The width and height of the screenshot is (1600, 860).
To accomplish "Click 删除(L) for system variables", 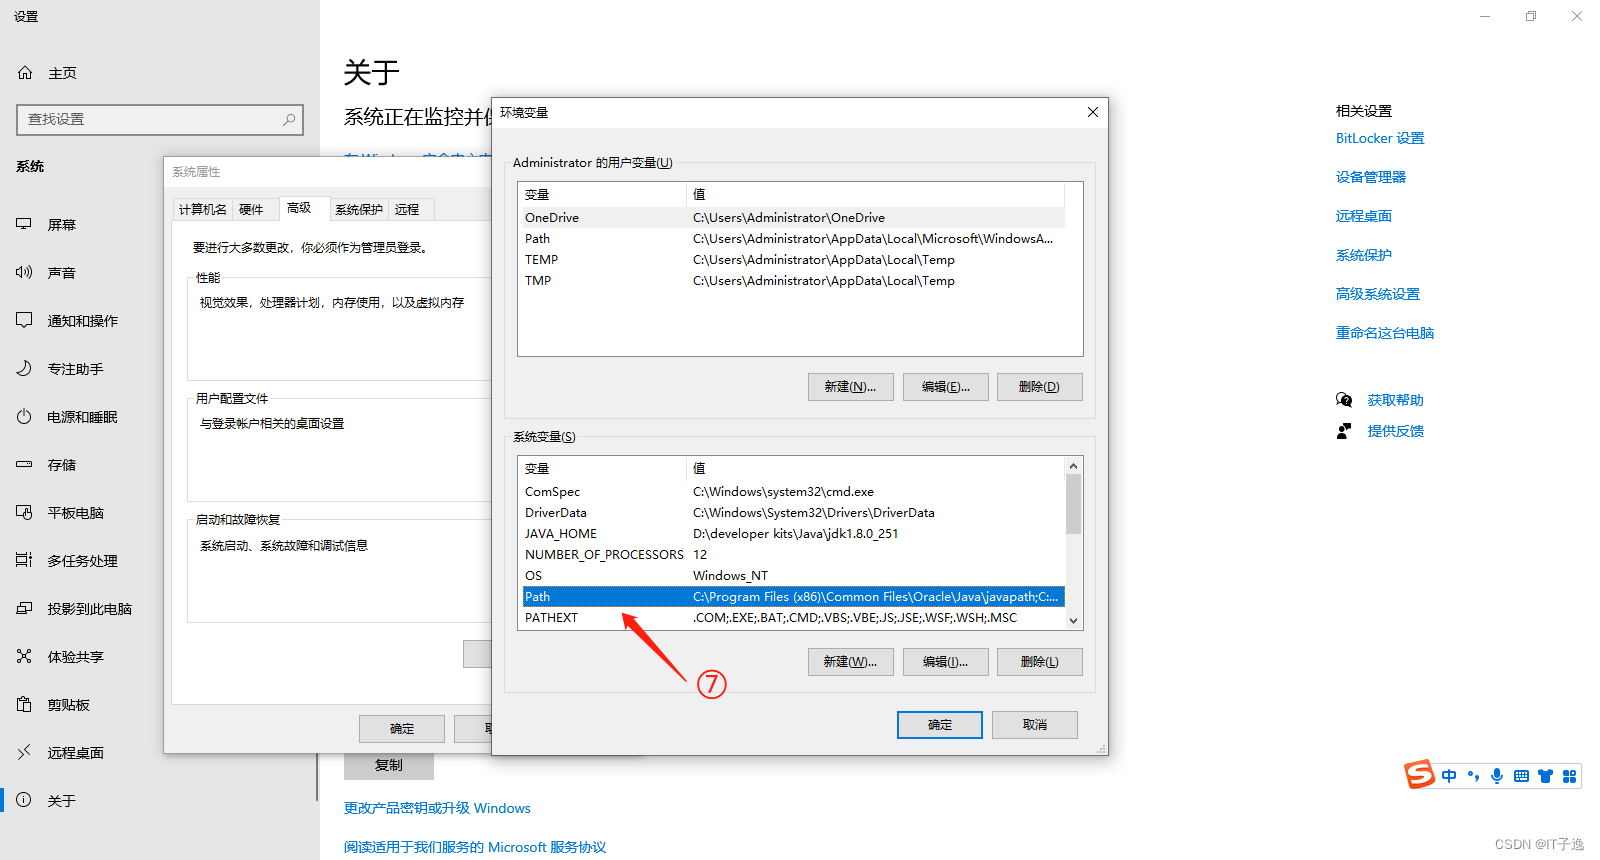I will pos(1040,662).
